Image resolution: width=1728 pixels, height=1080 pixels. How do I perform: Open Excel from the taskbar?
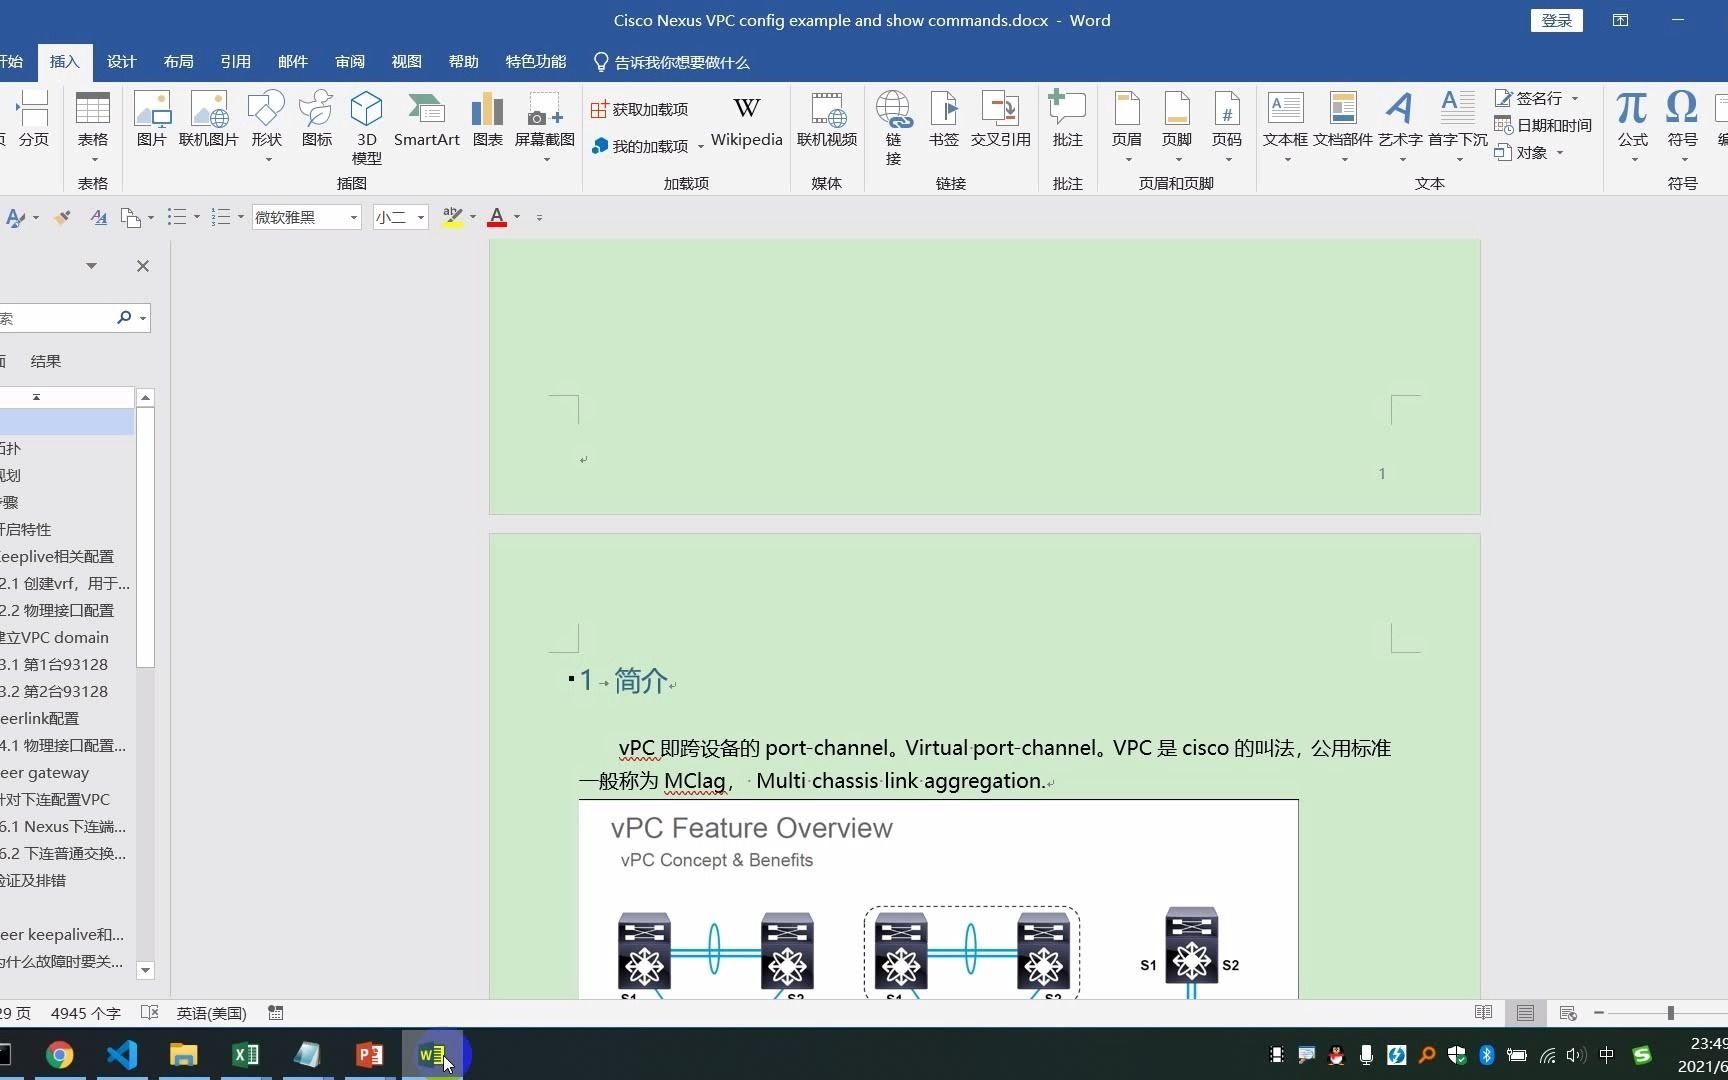[x=246, y=1055]
